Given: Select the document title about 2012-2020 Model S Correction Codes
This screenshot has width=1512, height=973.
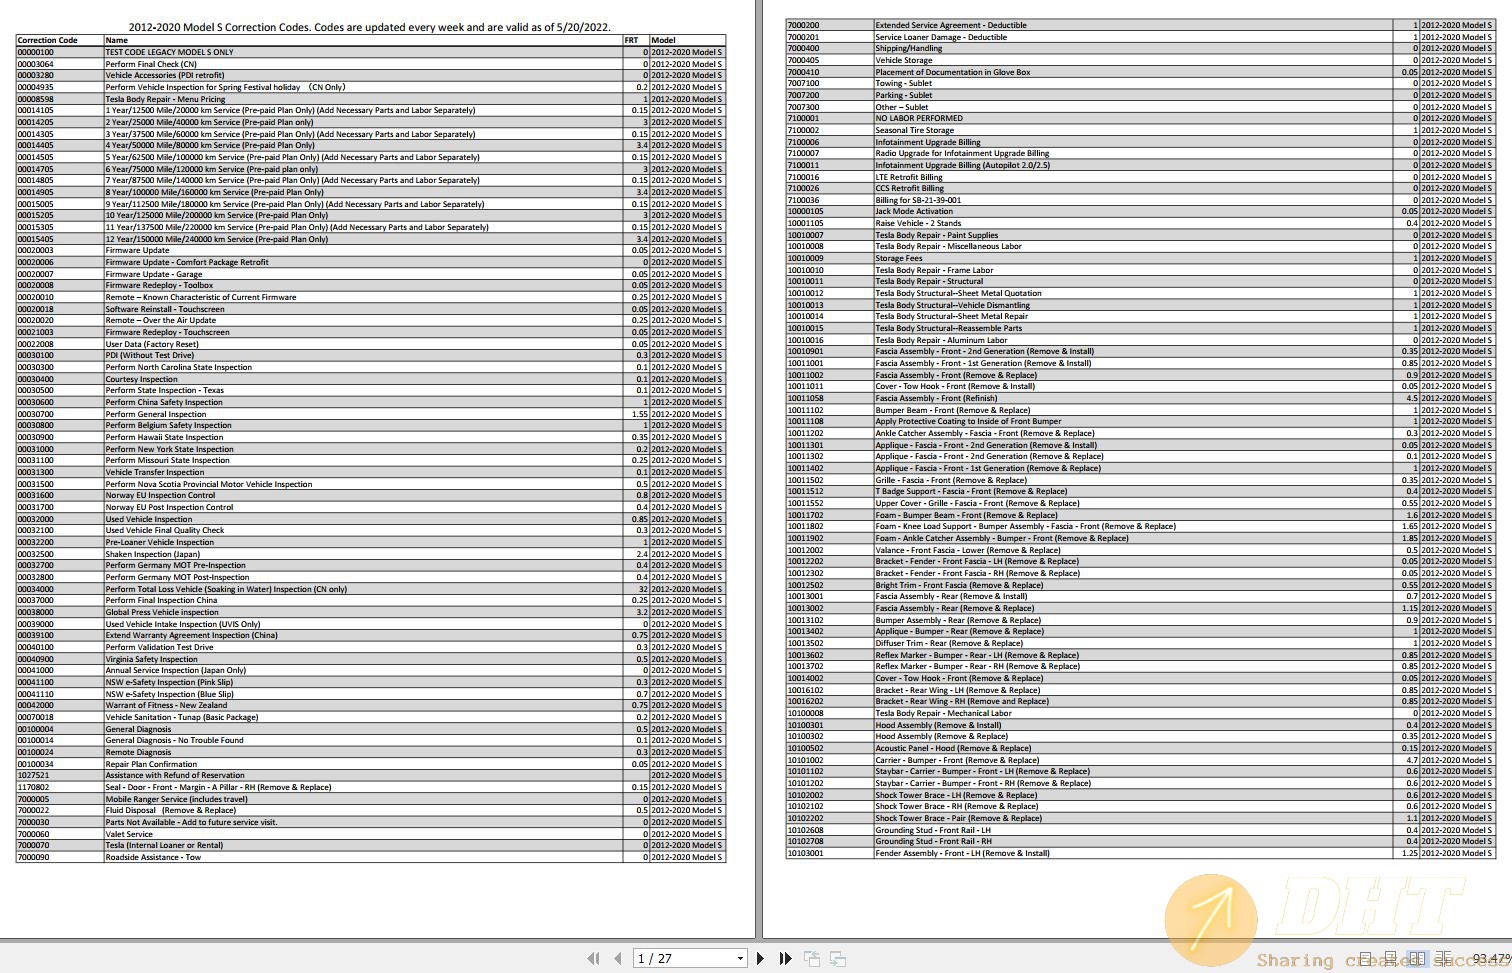Looking at the screenshot, I should point(369,27).
